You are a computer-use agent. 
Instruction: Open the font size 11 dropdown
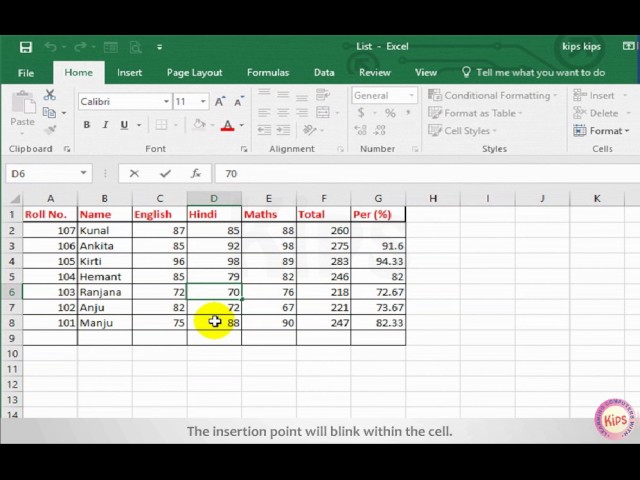click(x=203, y=101)
